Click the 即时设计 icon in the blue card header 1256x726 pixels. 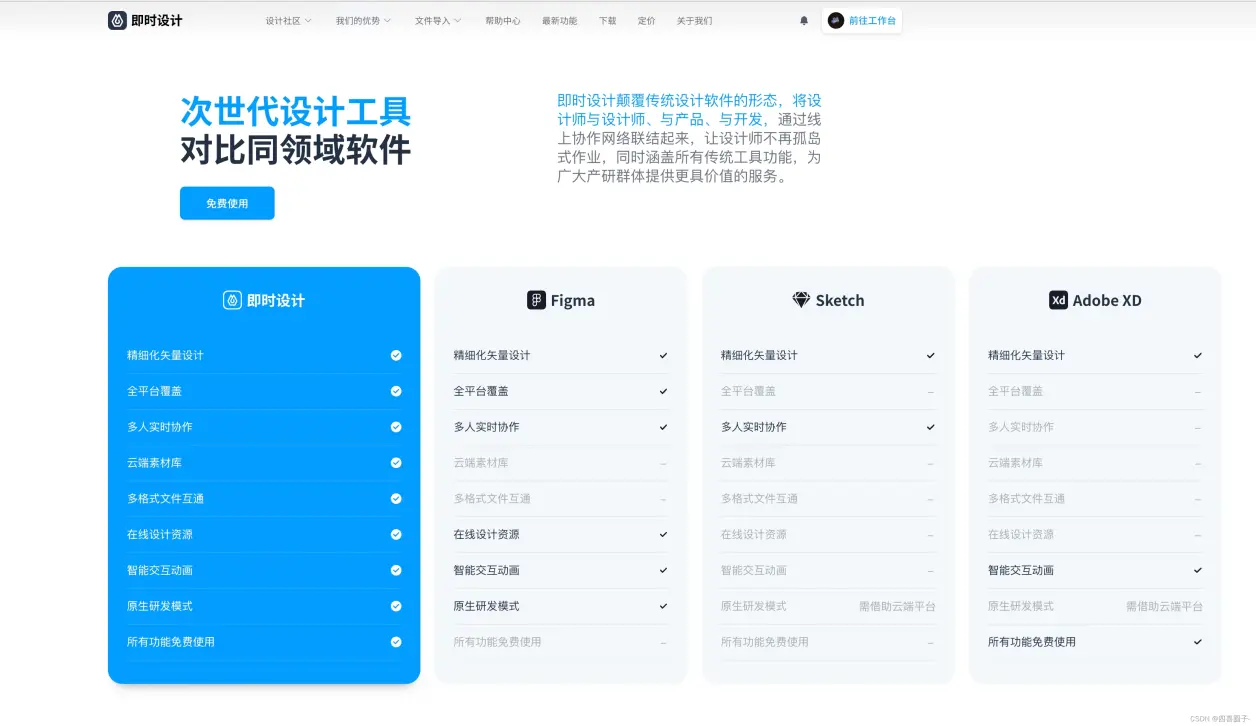coord(232,300)
